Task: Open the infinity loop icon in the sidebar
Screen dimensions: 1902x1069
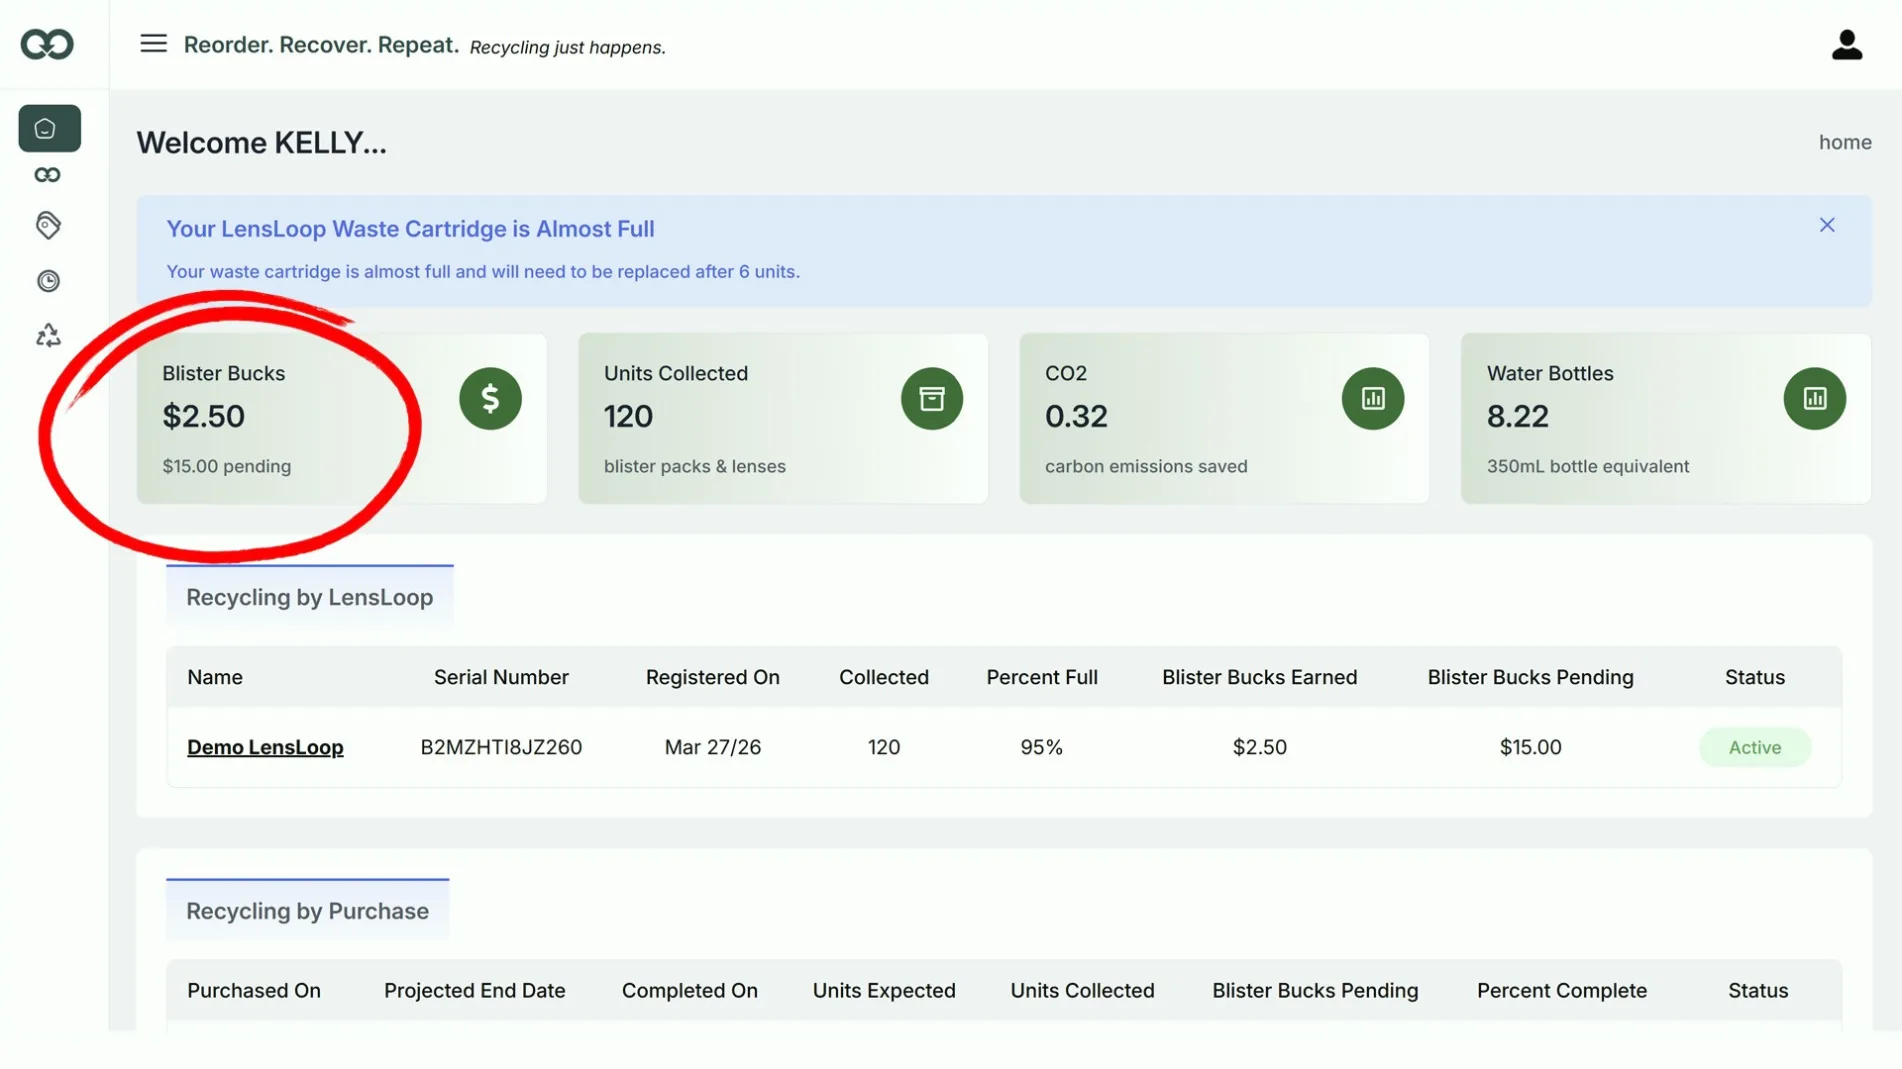Action: 47,175
